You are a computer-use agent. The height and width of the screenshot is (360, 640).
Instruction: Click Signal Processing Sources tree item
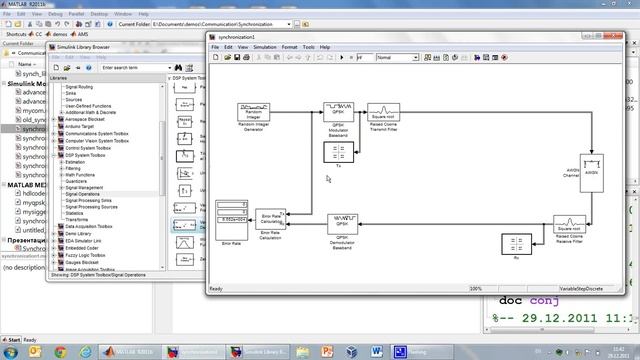point(91,207)
